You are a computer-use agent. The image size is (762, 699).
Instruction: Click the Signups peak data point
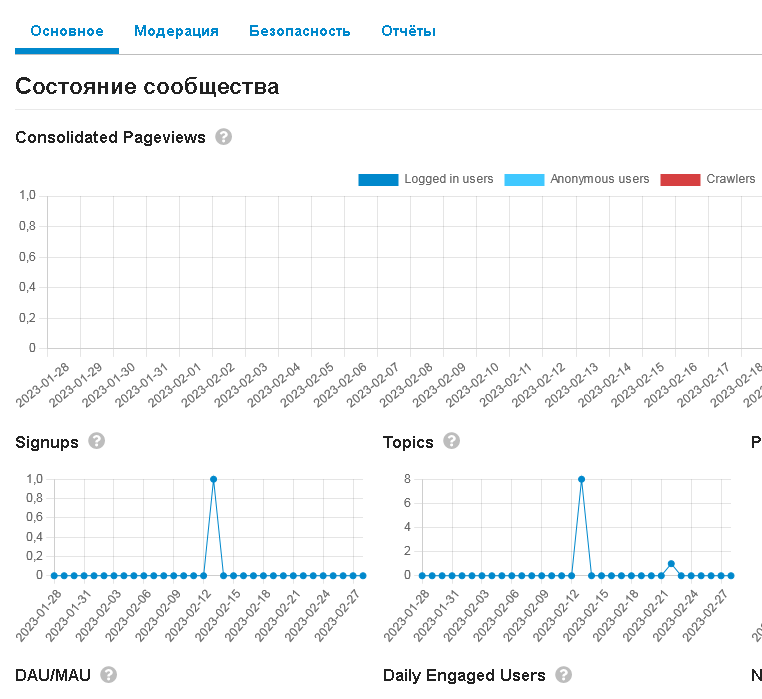[213, 479]
